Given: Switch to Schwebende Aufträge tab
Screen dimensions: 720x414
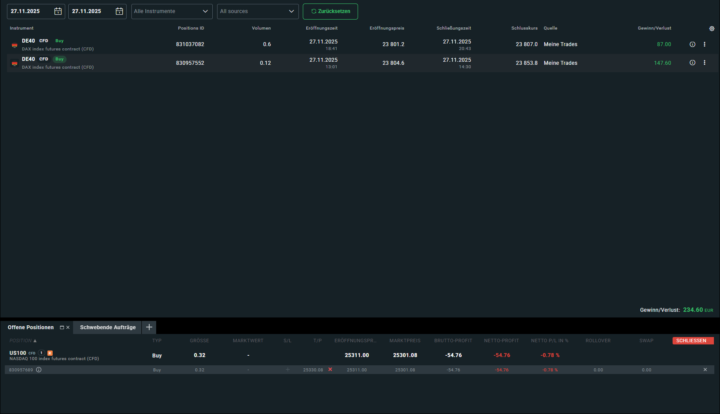Looking at the screenshot, I should tap(108, 327).
